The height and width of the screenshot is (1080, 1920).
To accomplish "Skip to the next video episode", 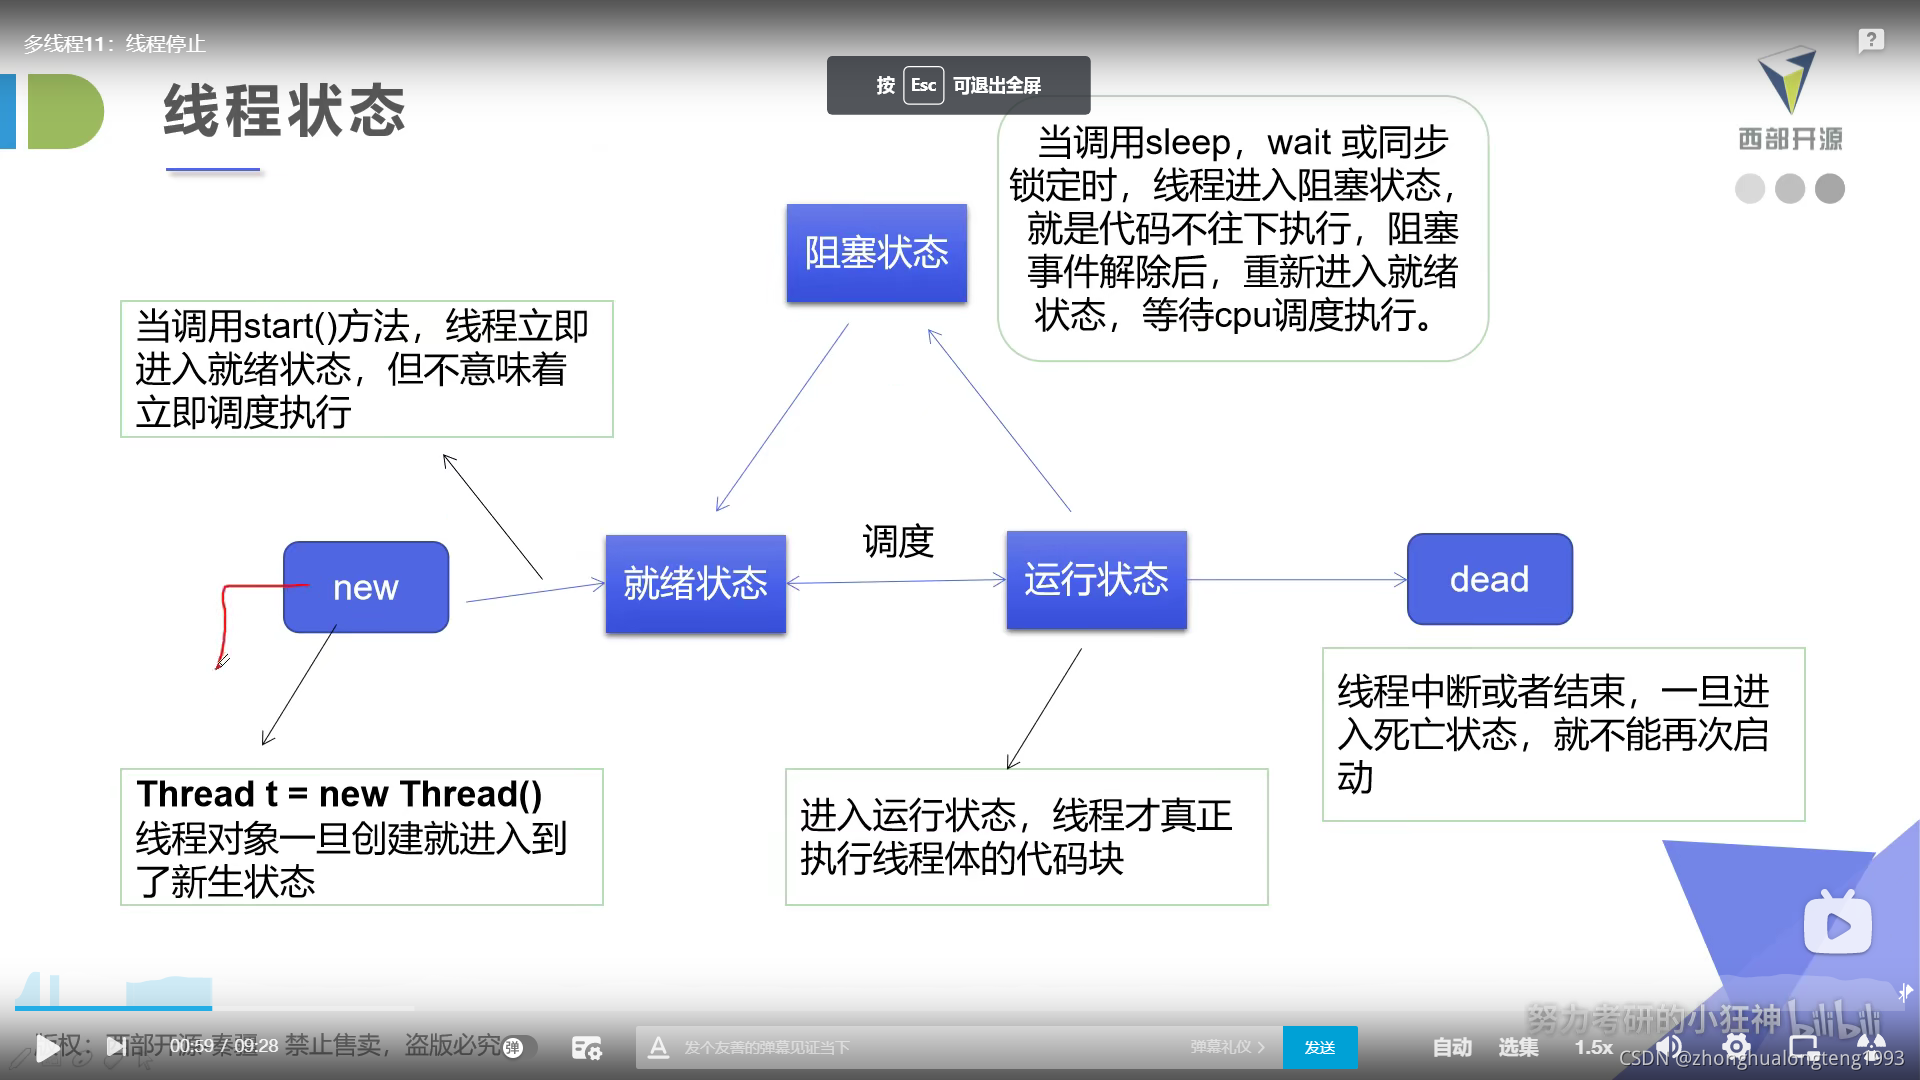I will [x=117, y=1047].
